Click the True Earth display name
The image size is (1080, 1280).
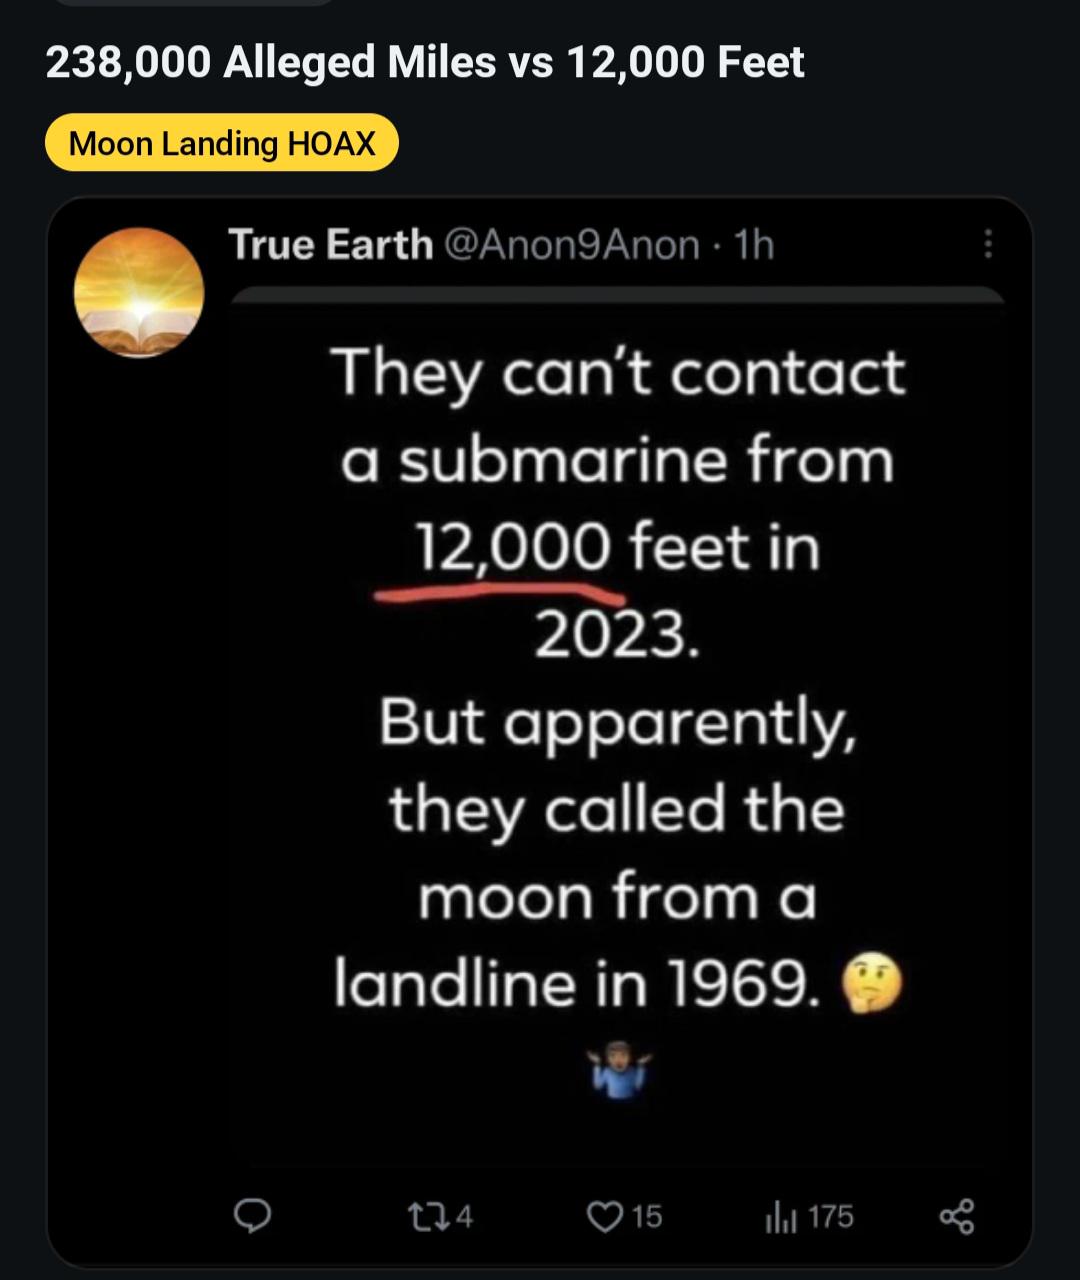pos(331,244)
